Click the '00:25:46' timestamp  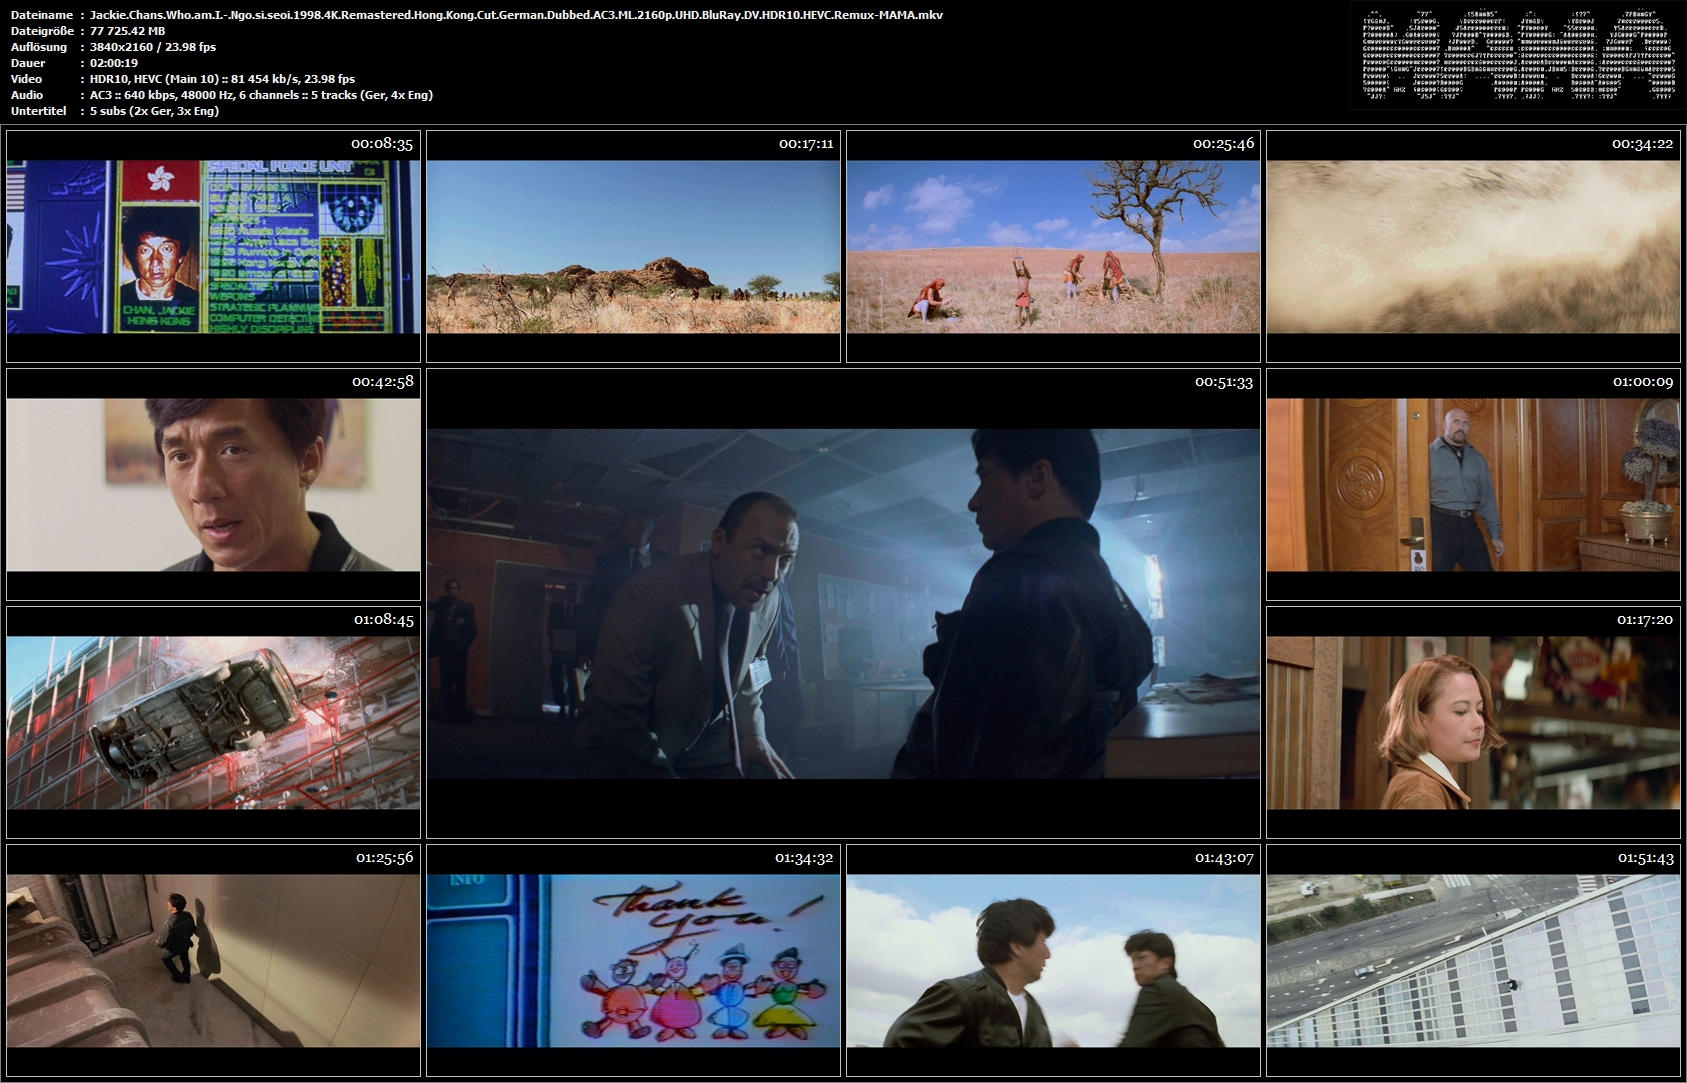point(1223,144)
